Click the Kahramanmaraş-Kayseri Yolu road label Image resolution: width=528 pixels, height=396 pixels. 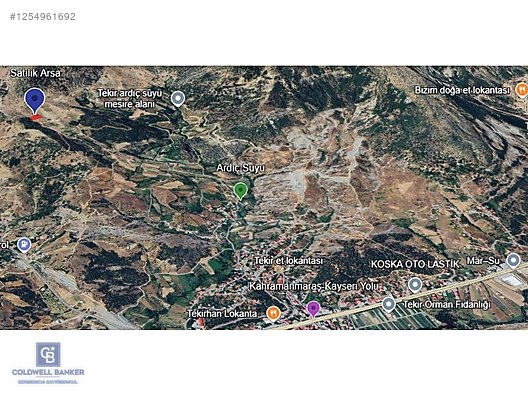314,286
